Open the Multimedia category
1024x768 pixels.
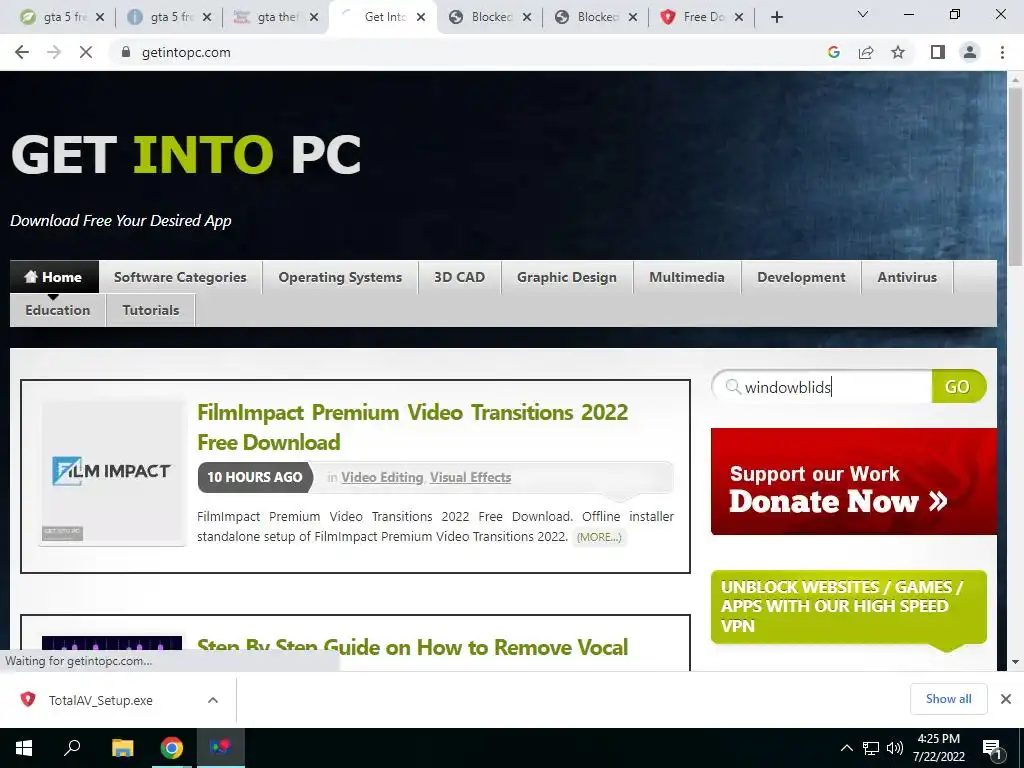pyautogui.click(x=687, y=277)
